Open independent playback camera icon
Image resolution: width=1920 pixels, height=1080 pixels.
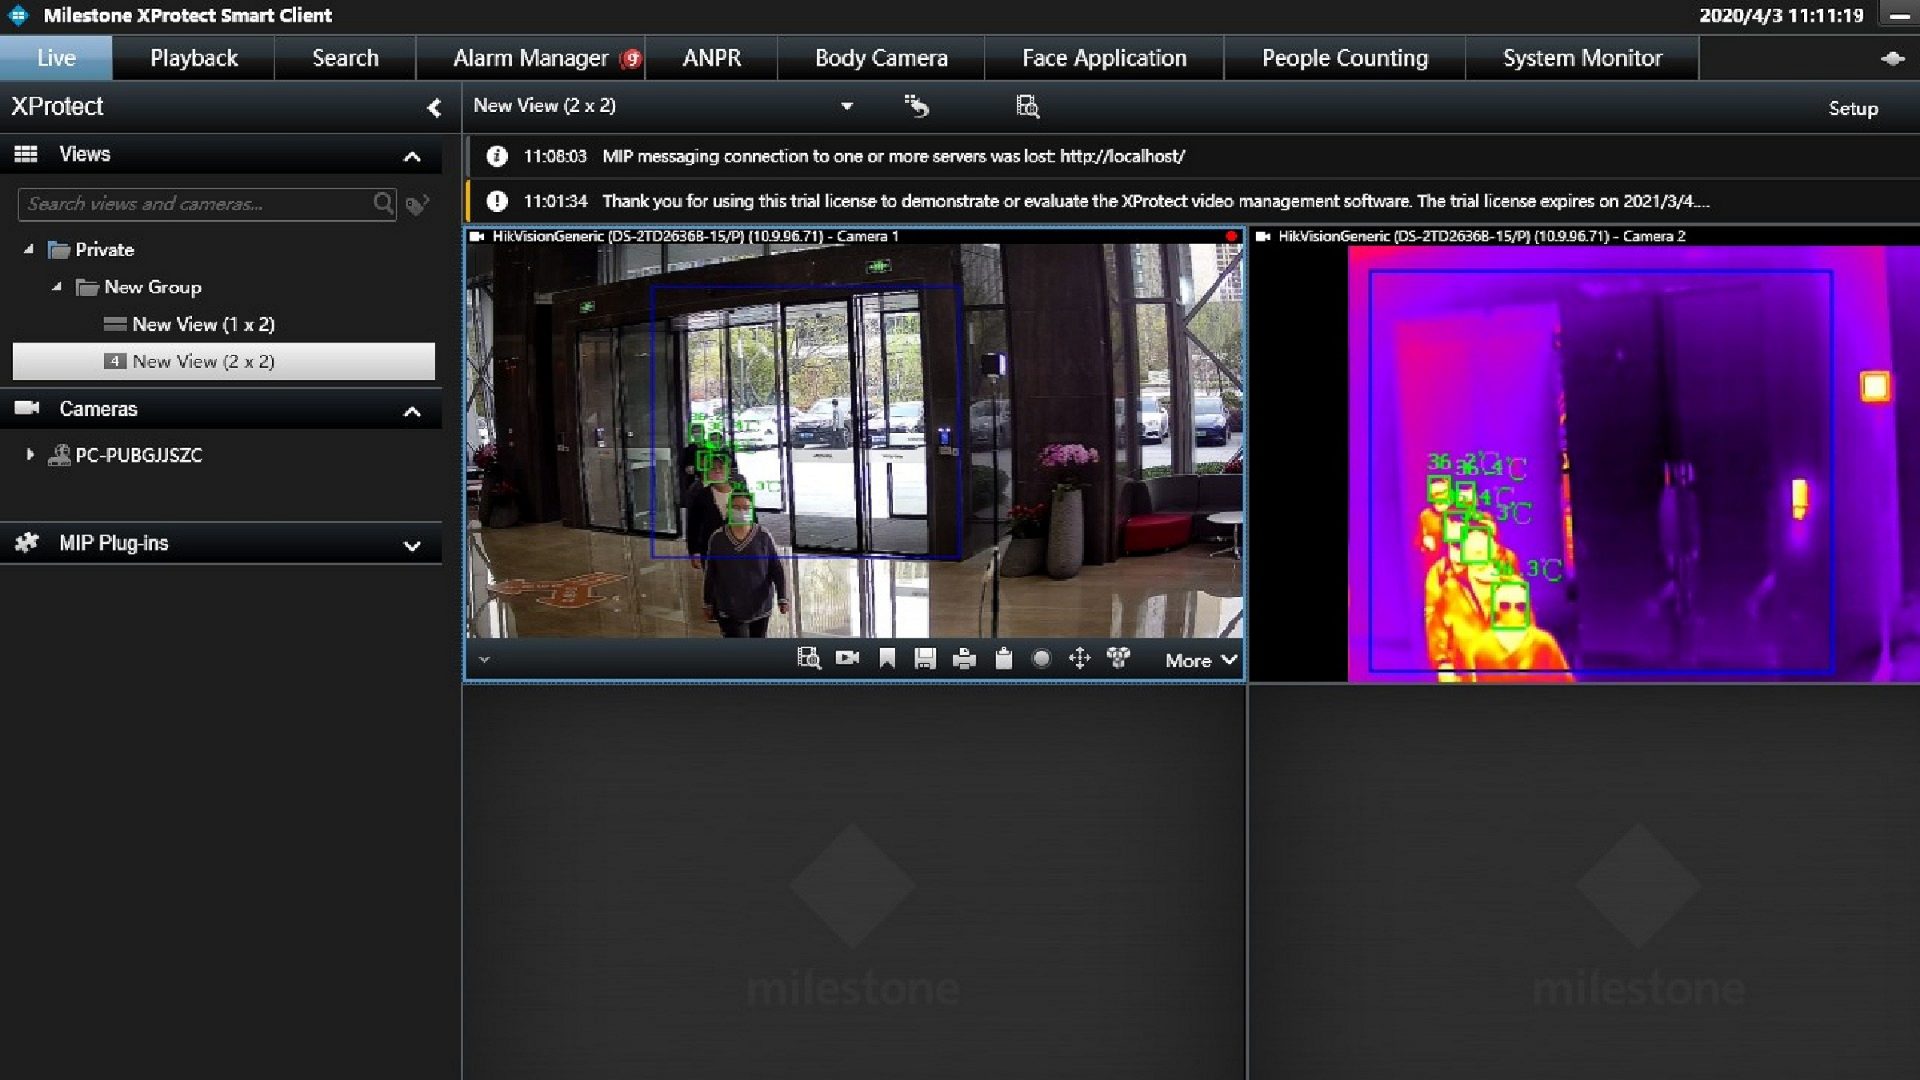click(847, 659)
